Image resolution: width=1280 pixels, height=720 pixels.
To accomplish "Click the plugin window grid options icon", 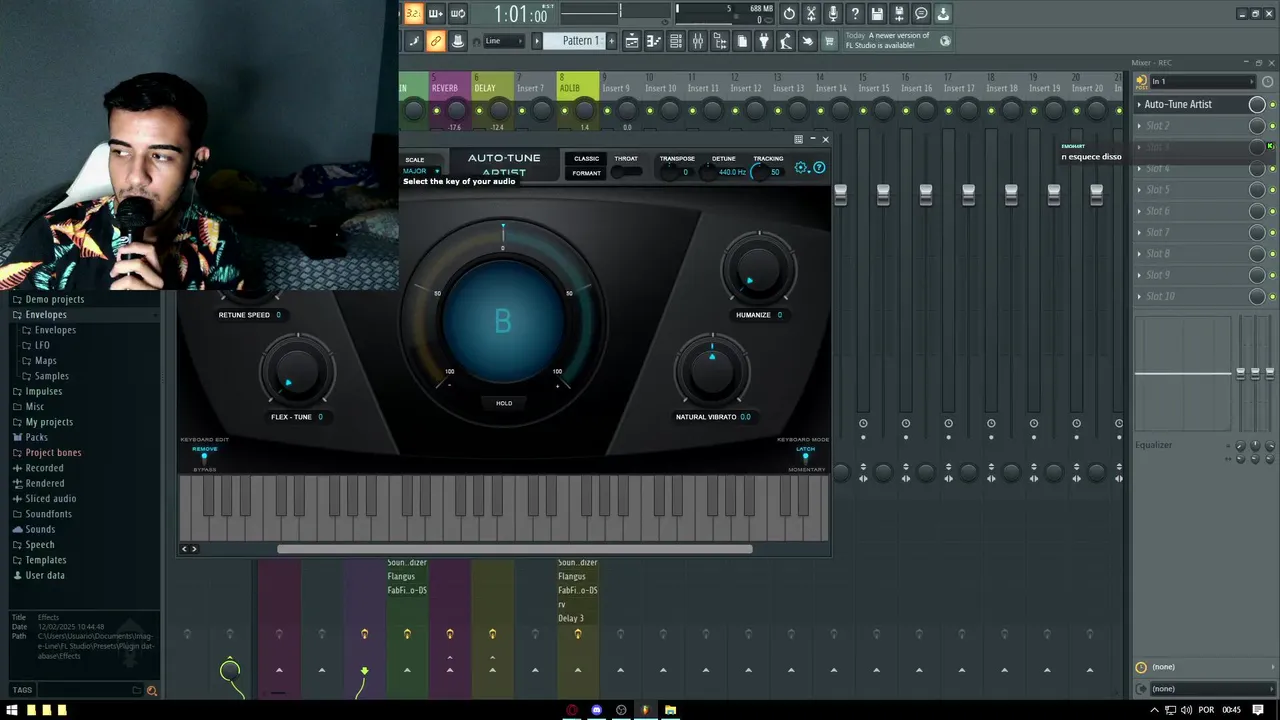I will tap(798, 139).
